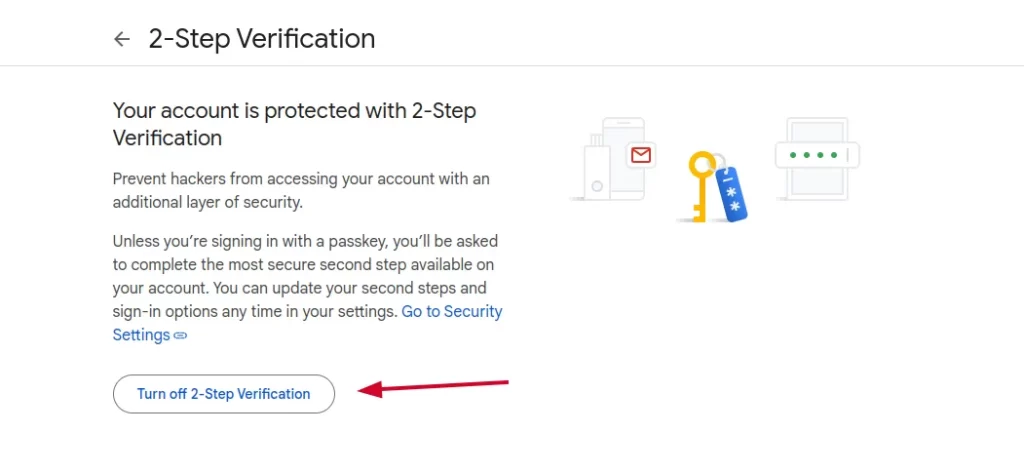This screenshot has width=1024, height=472.
Task: Click the 'Your account is protected' heading
Action: pos(295,124)
